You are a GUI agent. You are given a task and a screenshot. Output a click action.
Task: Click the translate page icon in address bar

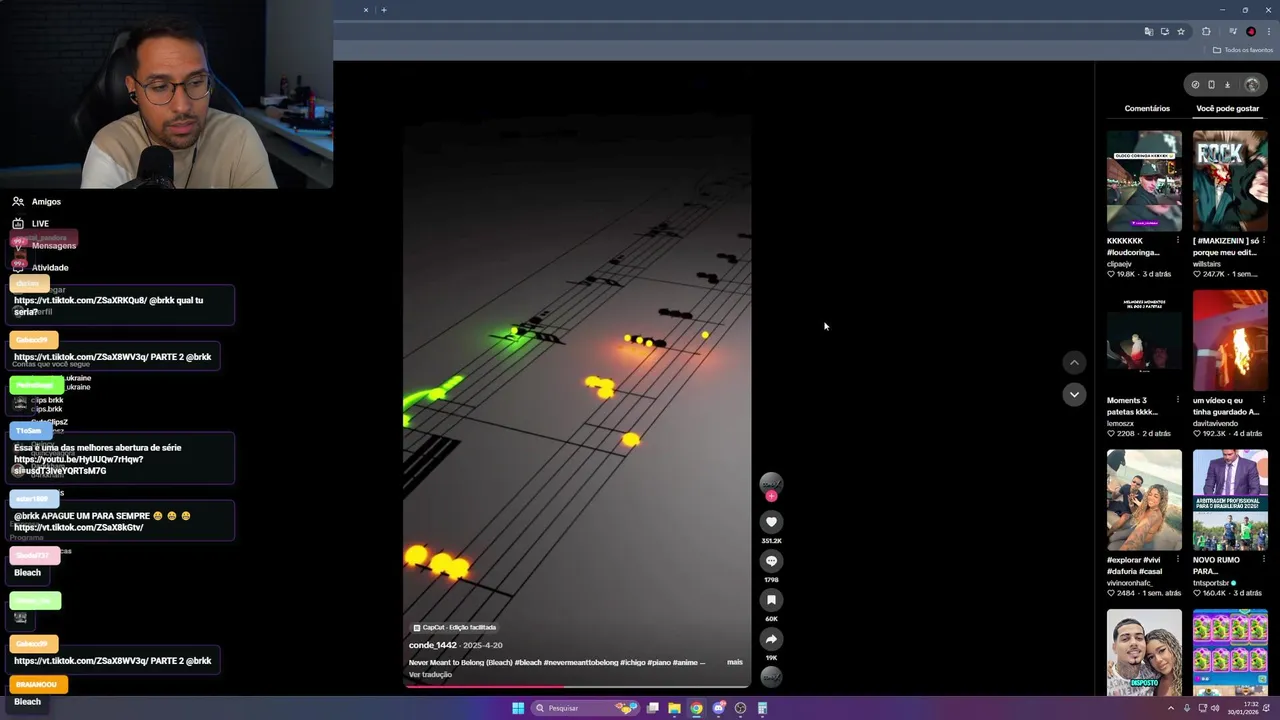coord(1148,32)
